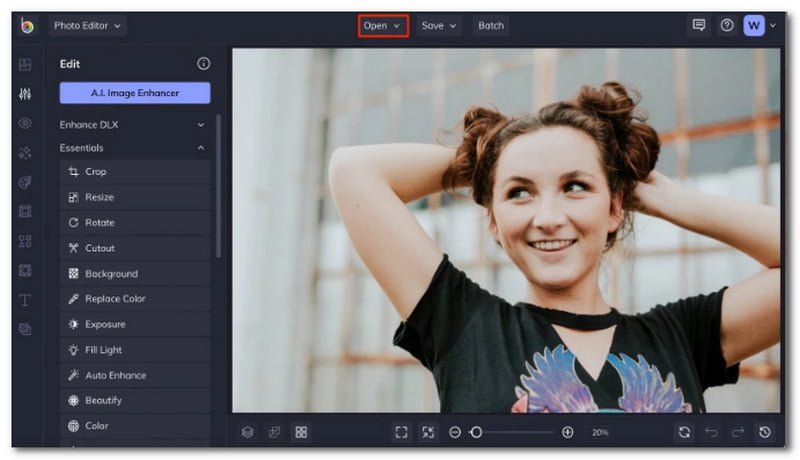Viewport: 800px width, 460px height.
Task: Open the layers icon in bottom bar
Action: [247, 432]
